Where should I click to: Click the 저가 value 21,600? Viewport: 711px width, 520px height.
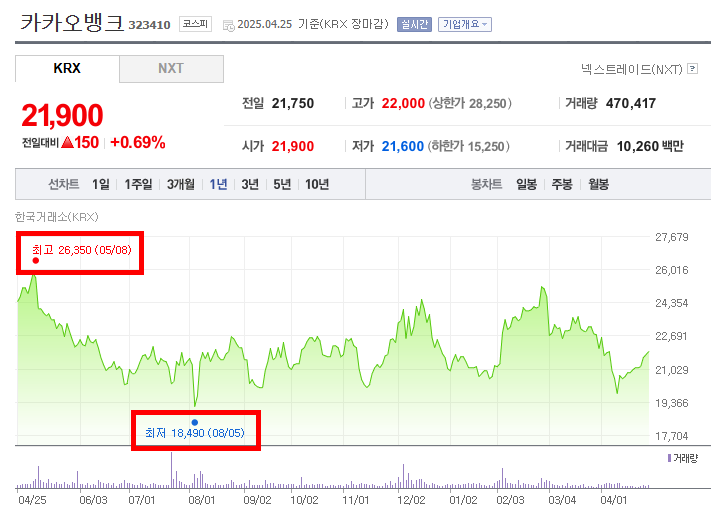[402, 146]
